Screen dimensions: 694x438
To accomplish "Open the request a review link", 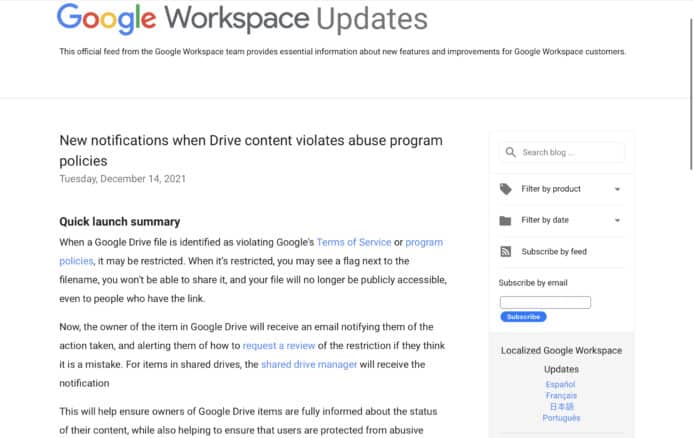I will 279,346.
